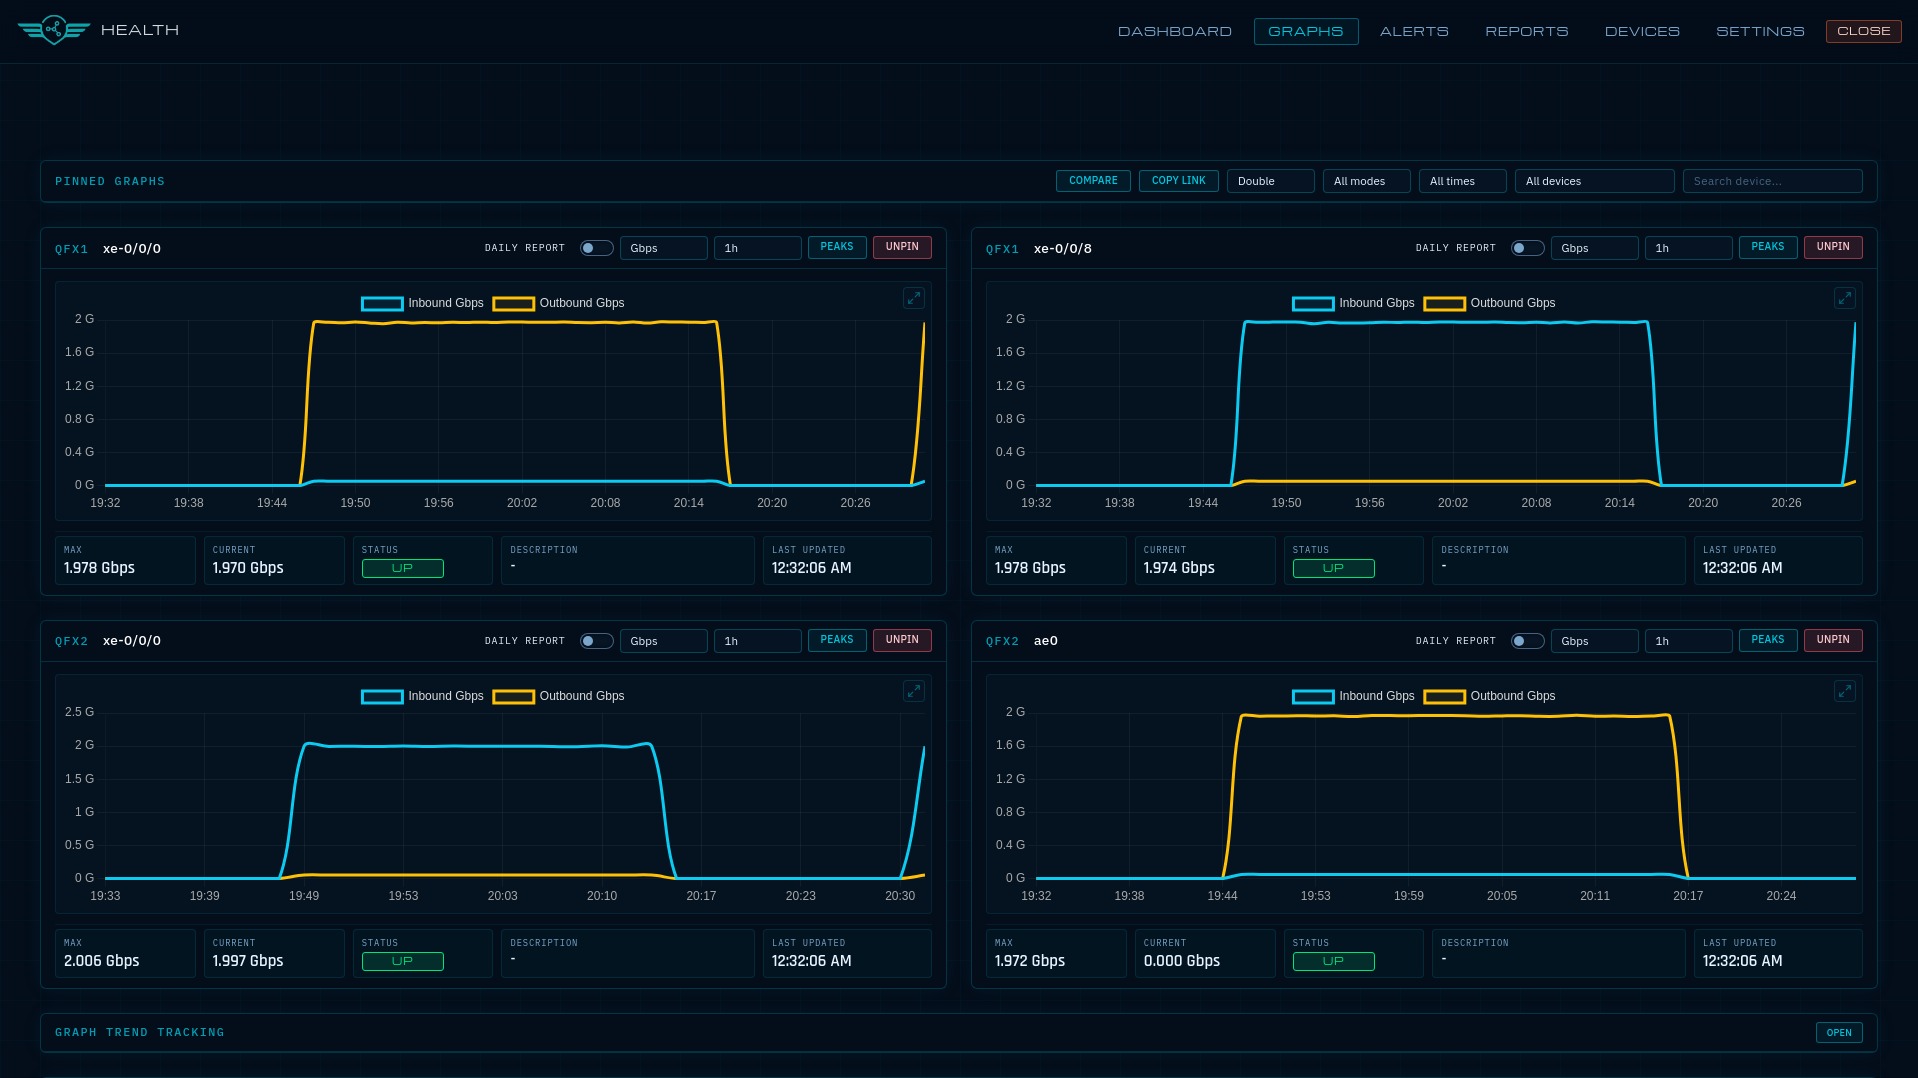The image size is (1918, 1078).
Task: Click the 1.997 Gbps current value
Action: (x=248, y=961)
